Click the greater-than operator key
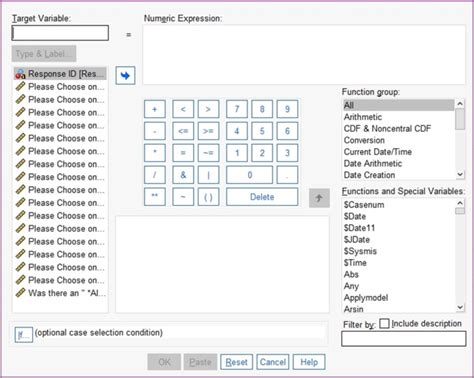The width and height of the screenshot is (474, 378). (x=208, y=109)
